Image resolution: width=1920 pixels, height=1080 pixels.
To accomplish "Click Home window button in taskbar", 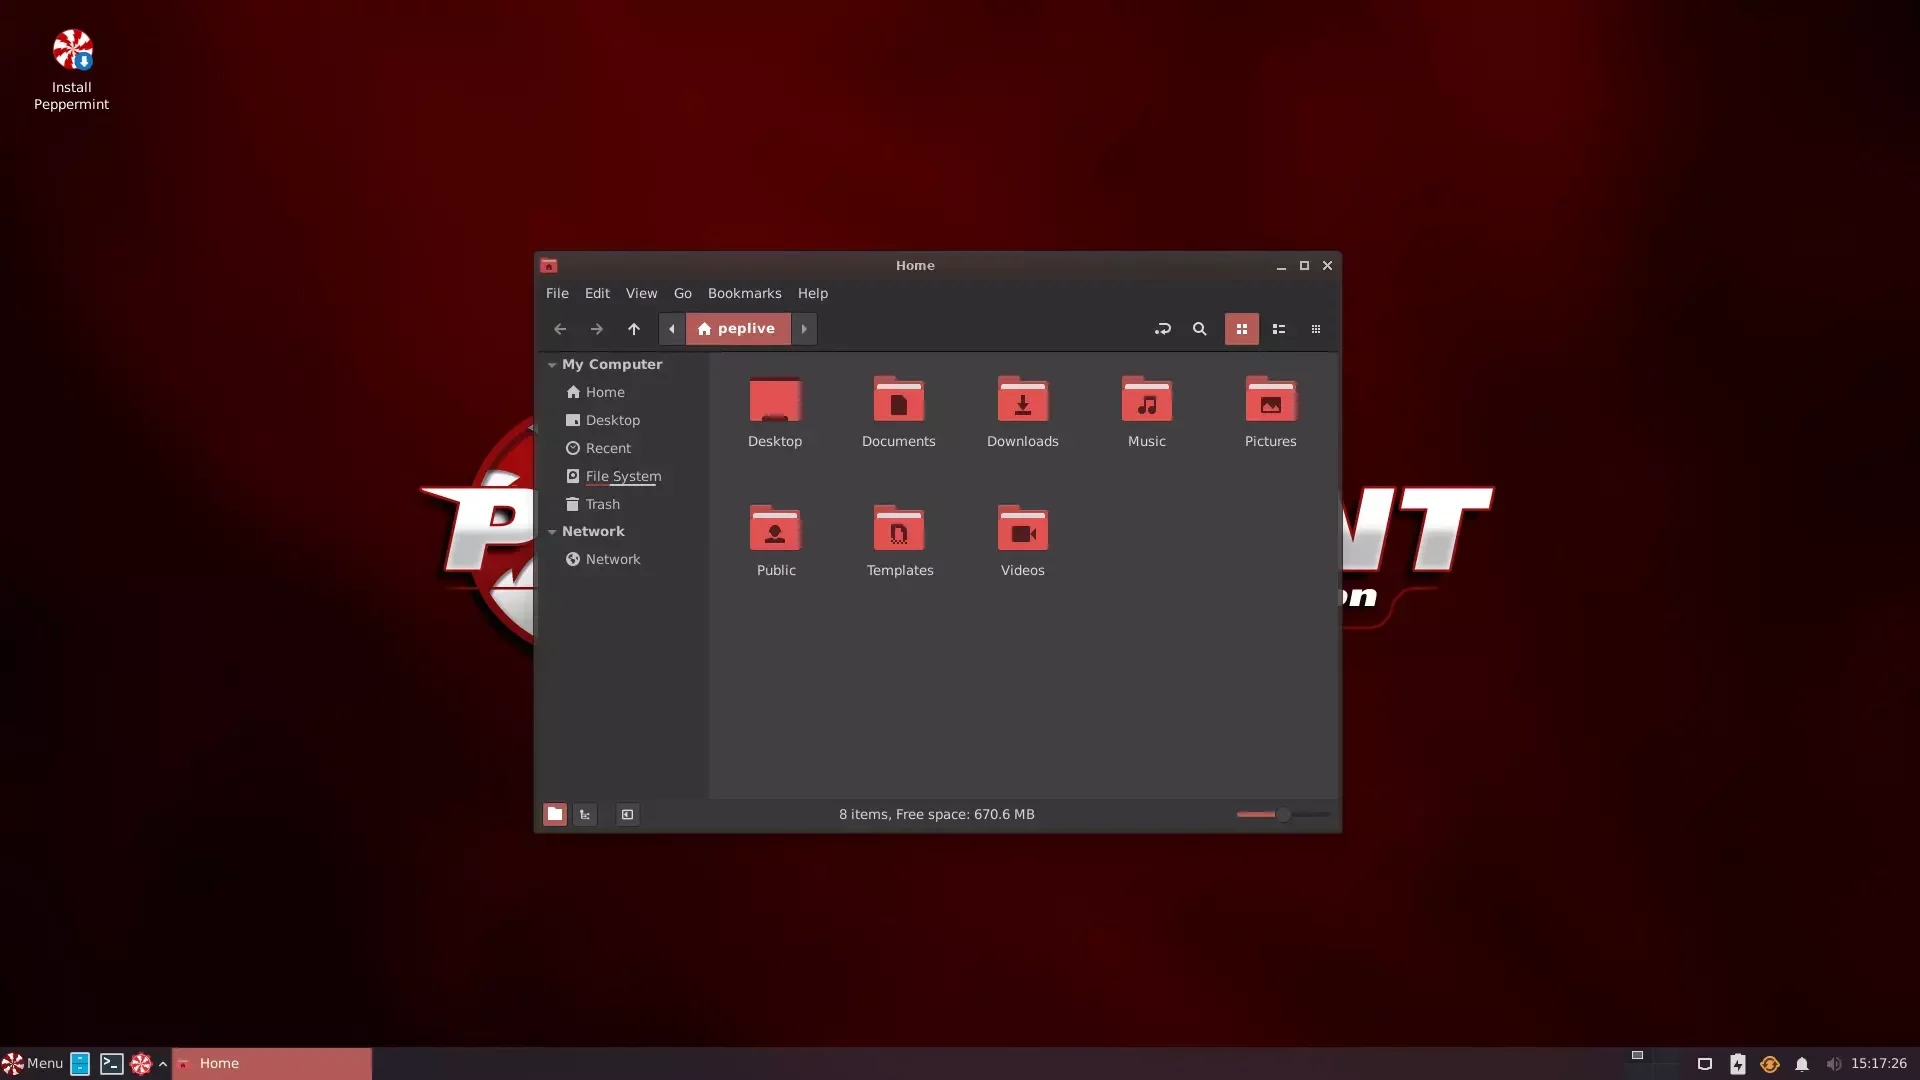I will (x=272, y=1064).
